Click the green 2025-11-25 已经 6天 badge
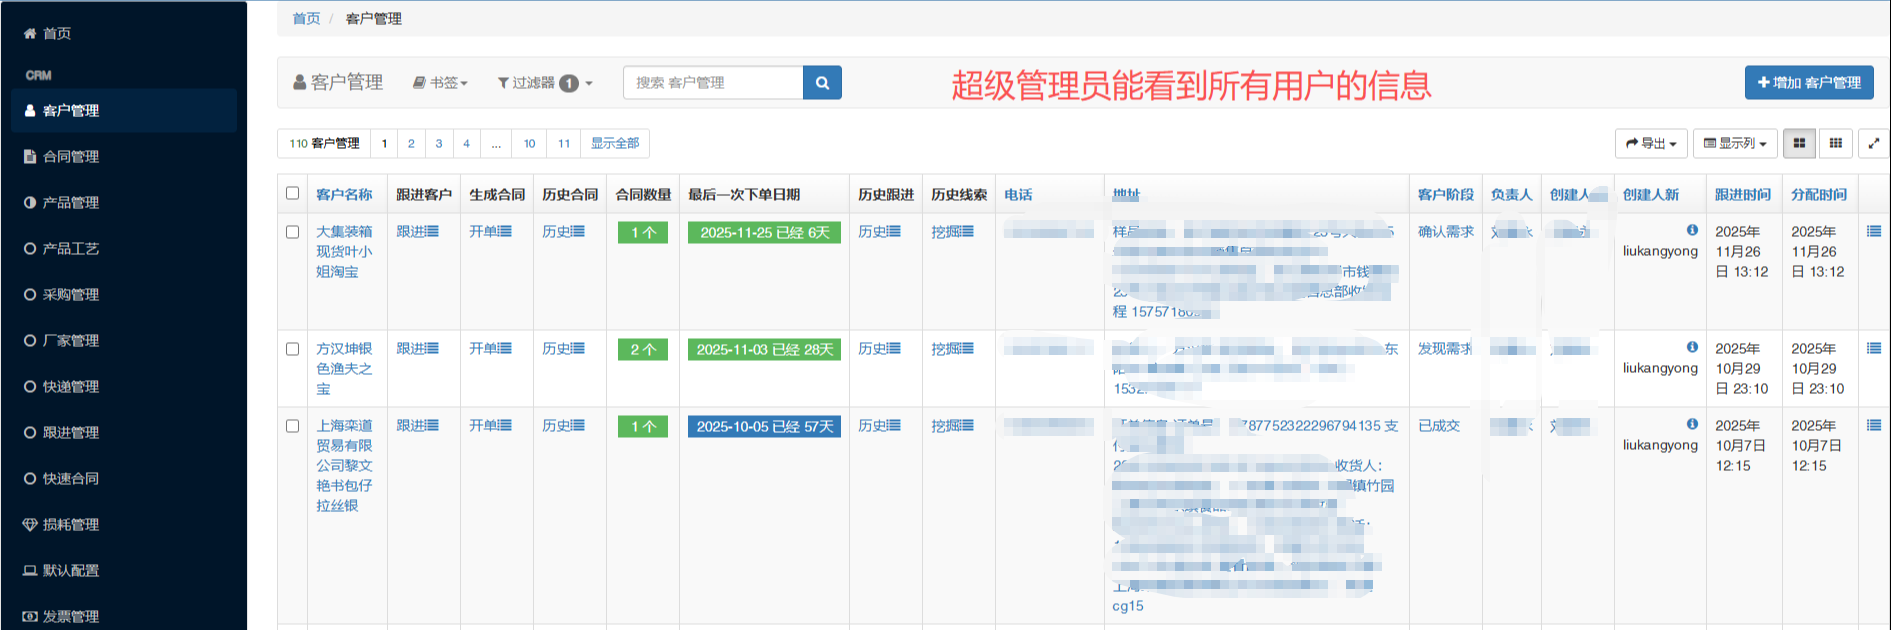Viewport: 1891px width, 630px height. tap(764, 232)
